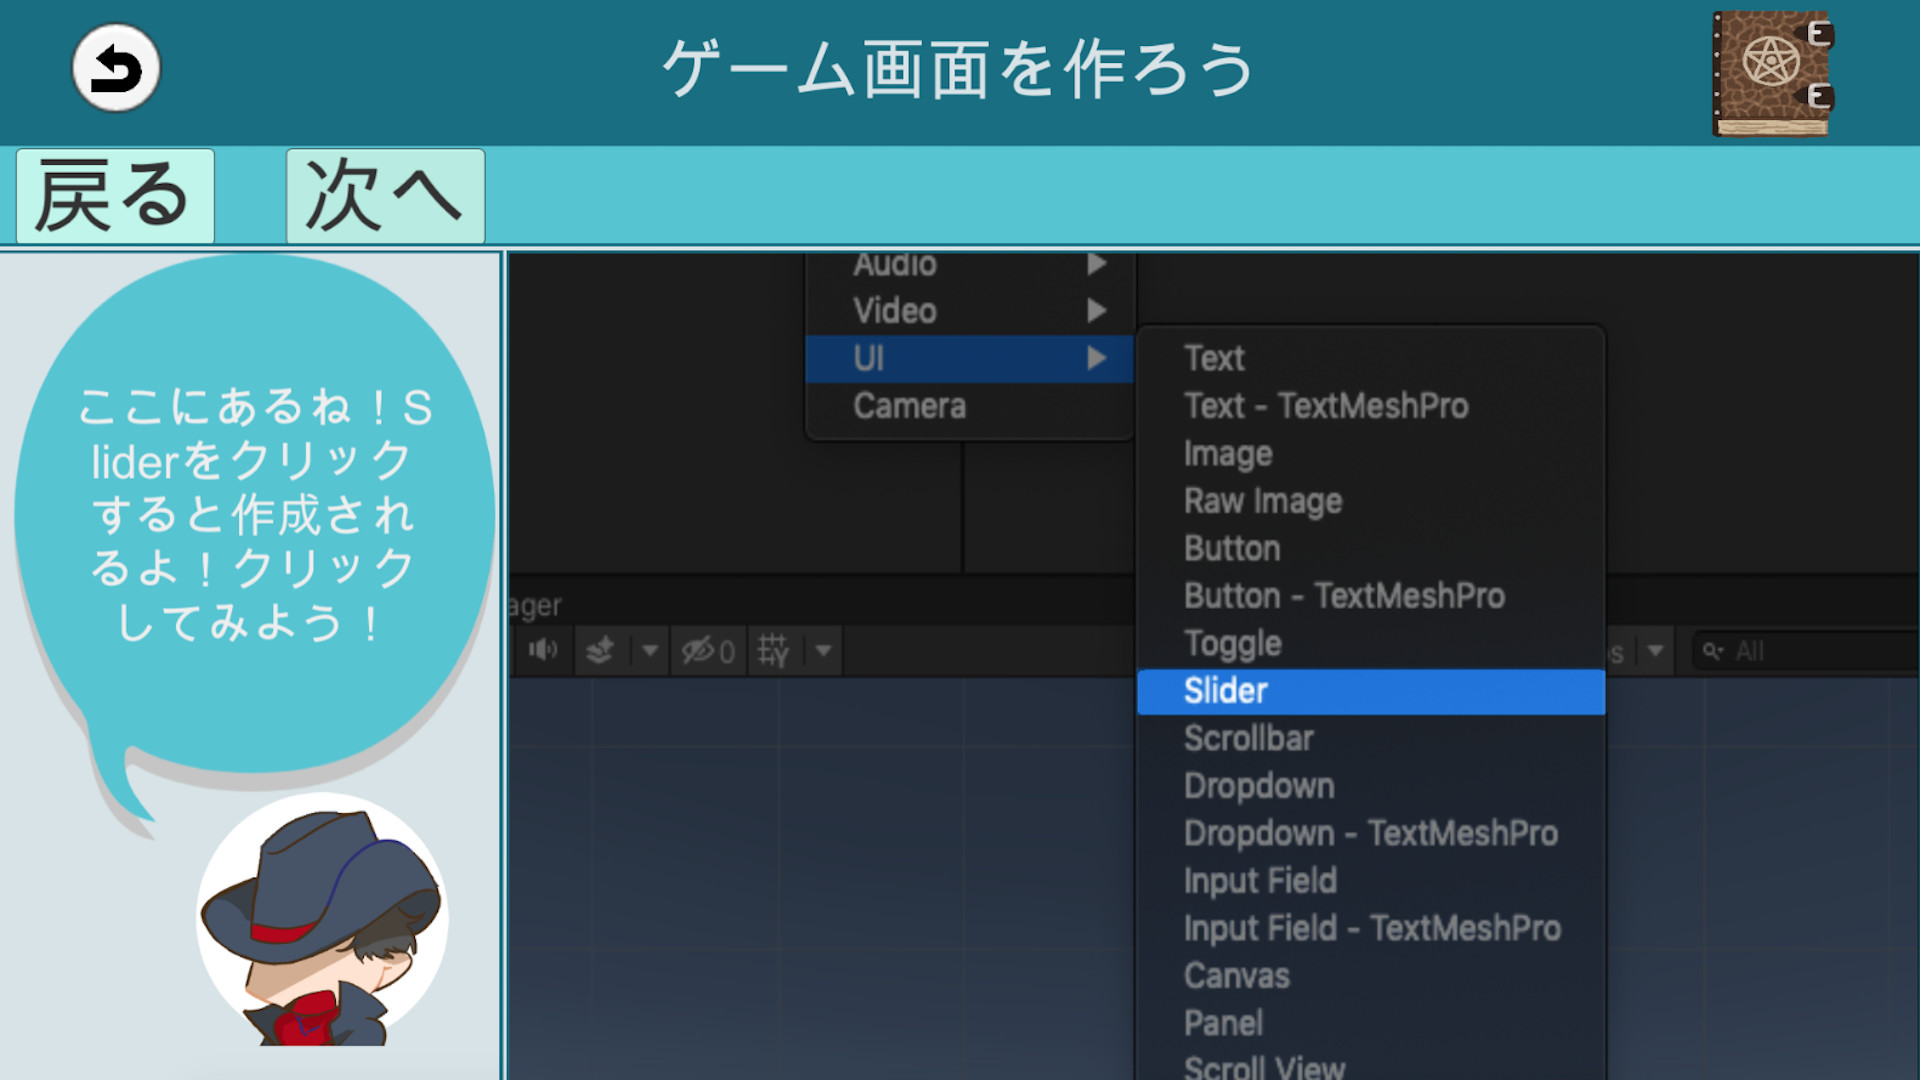Choose Canvas from the UI submenu
This screenshot has height=1080, width=1920.
(x=1235, y=975)
